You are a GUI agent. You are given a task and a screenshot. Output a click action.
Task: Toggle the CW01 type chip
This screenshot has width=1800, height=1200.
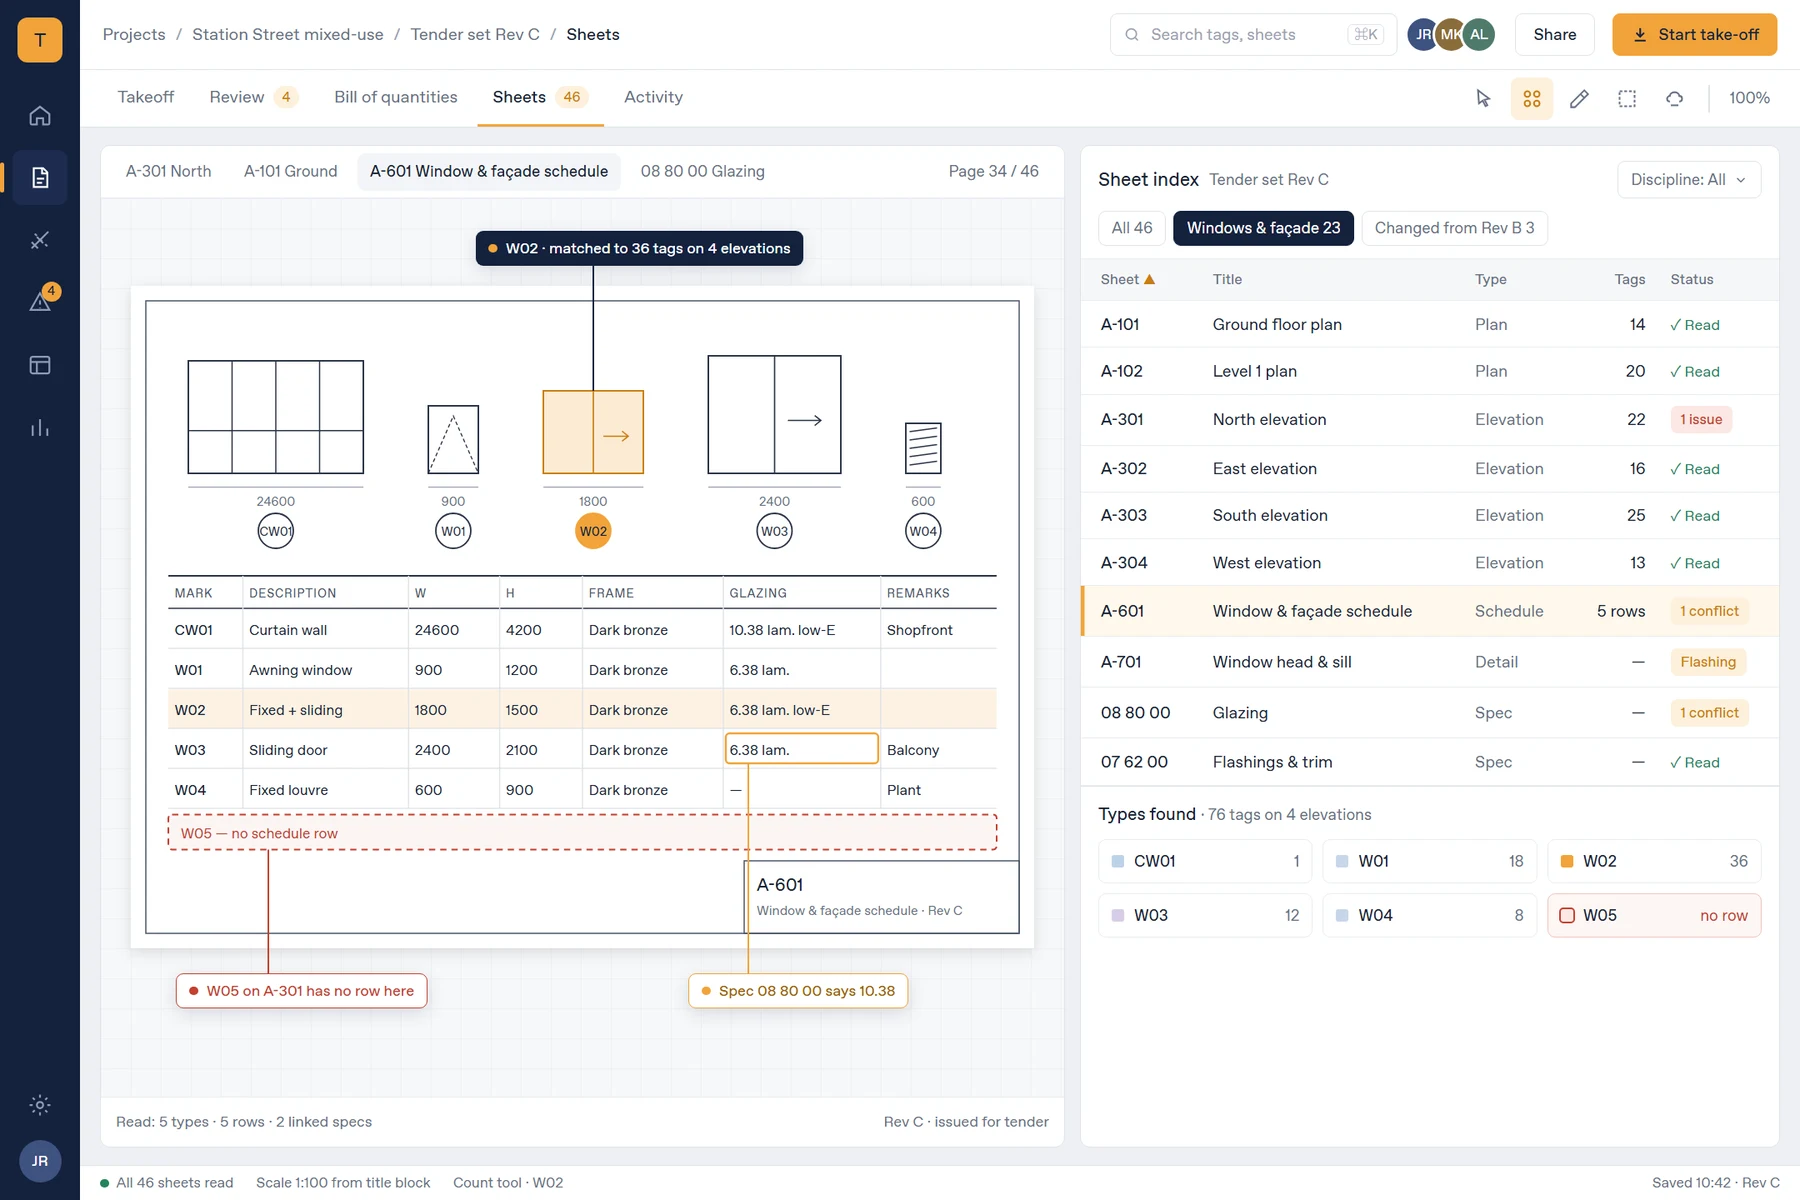[1205, 861]
